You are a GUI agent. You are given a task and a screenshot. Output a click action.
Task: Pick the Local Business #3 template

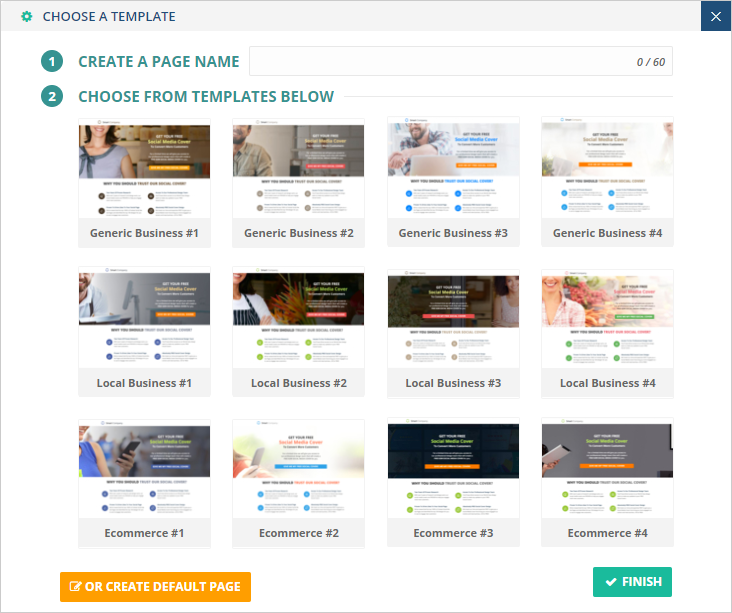pyautogui.click(x=453, y=319)
